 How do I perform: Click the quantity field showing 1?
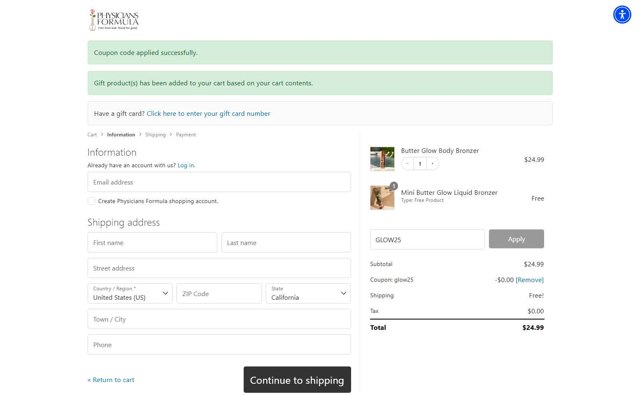pos(420,164)
